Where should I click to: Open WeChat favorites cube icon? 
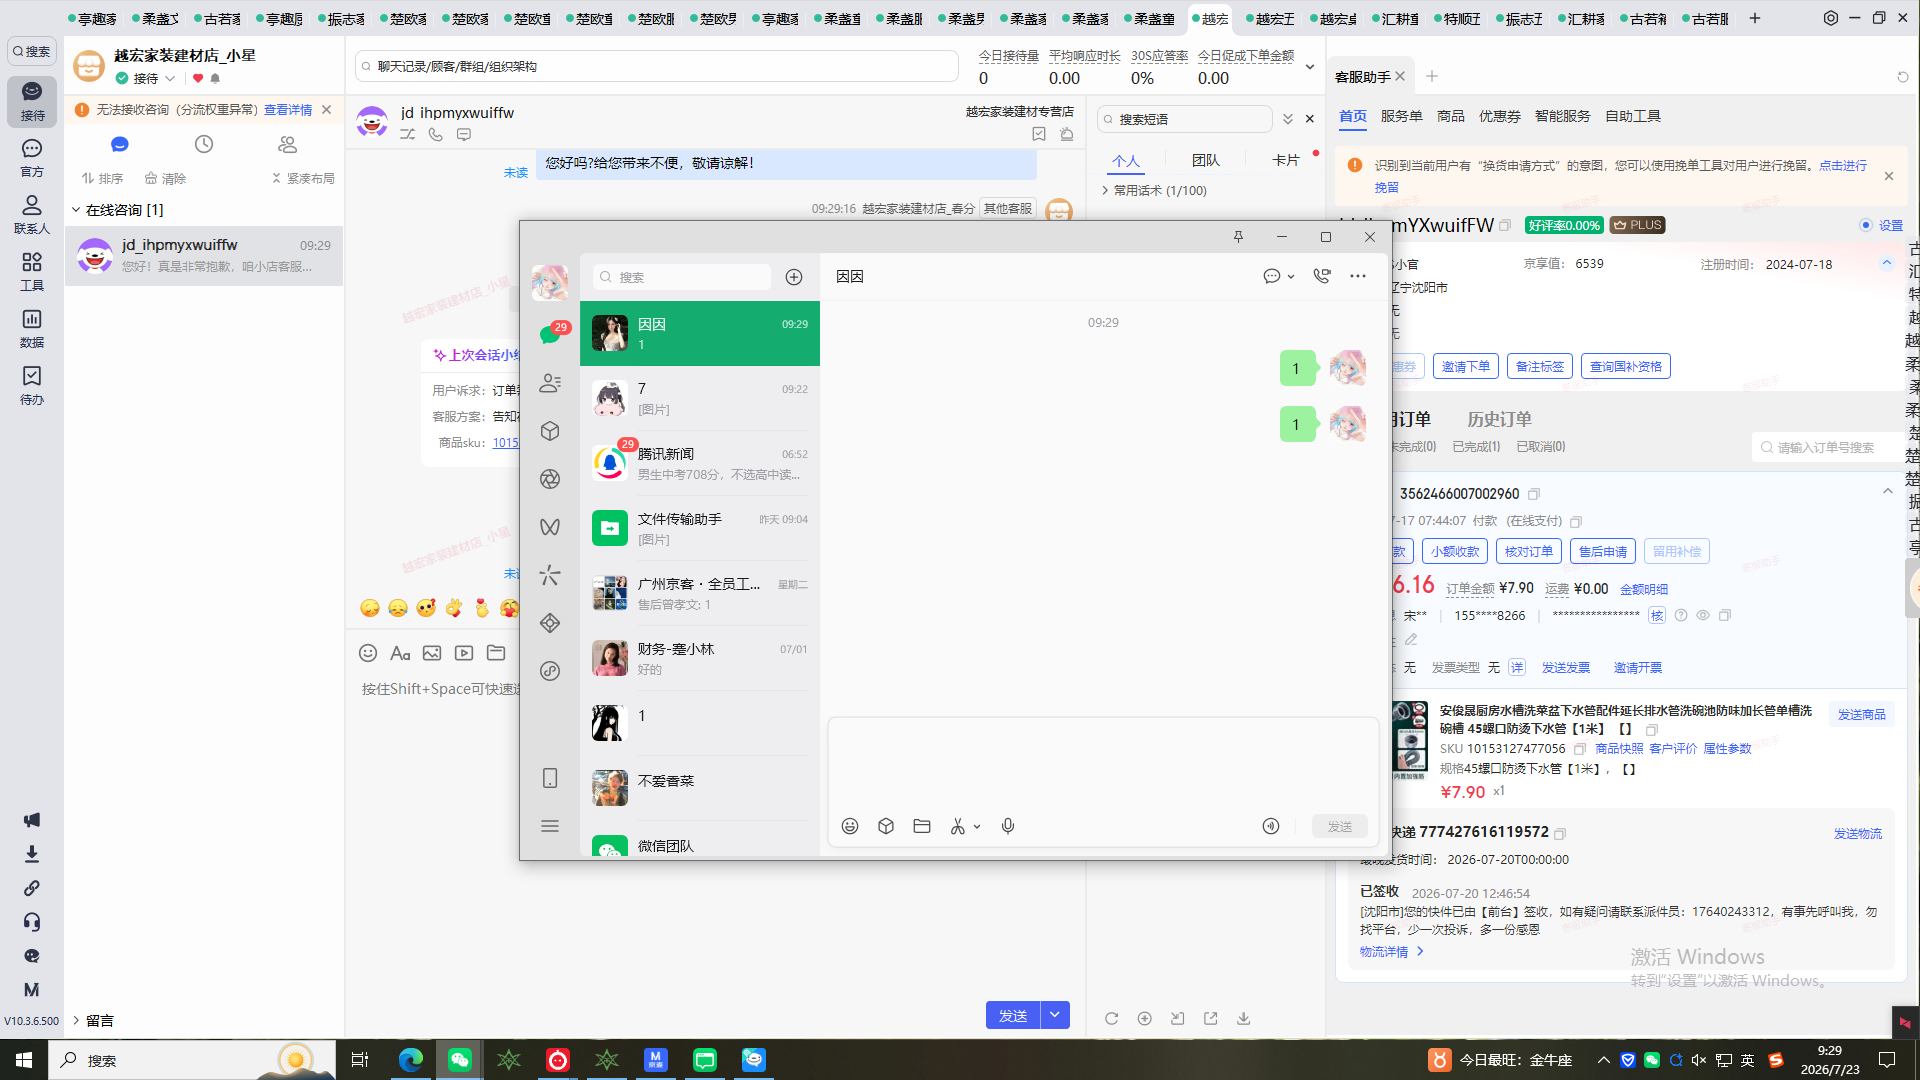[x=550, y=431]
